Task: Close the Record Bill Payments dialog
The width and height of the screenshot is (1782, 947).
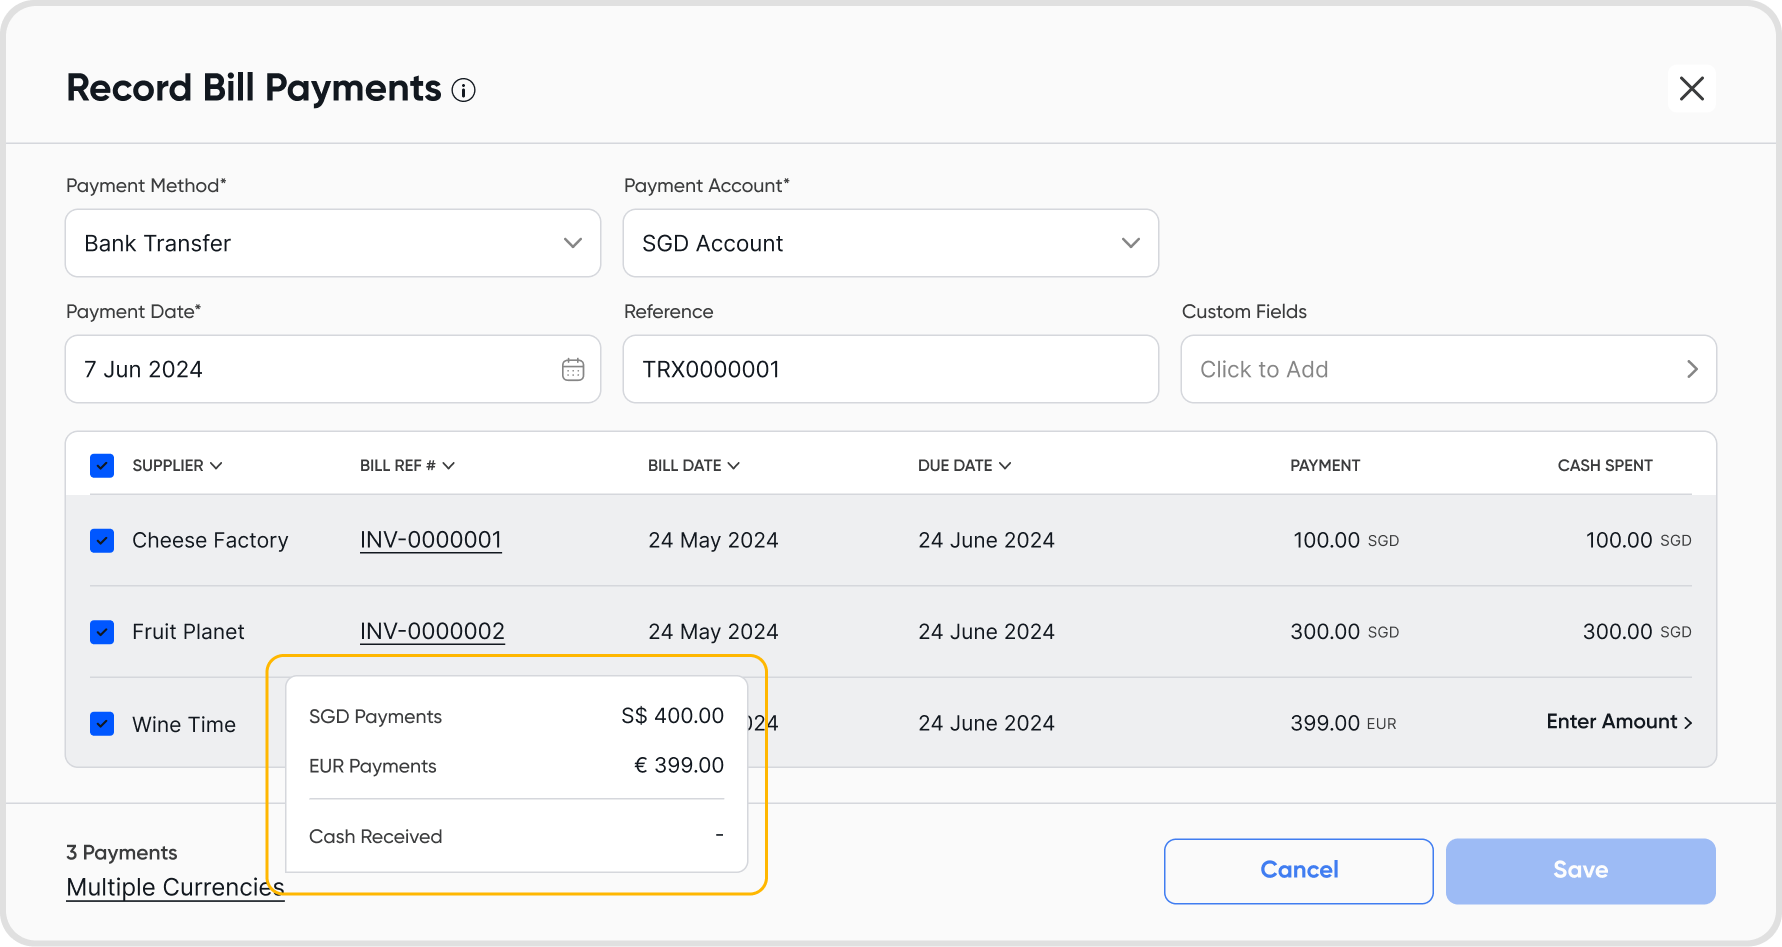Action: [1691, 89]
